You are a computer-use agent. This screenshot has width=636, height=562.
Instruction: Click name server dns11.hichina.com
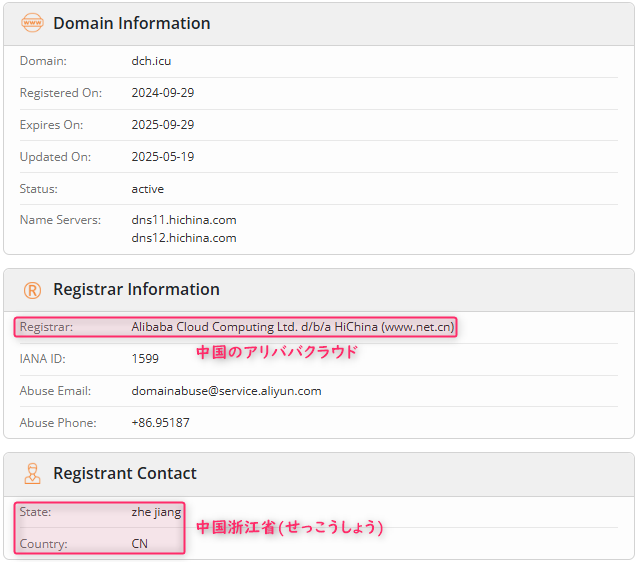coord(184,220)
